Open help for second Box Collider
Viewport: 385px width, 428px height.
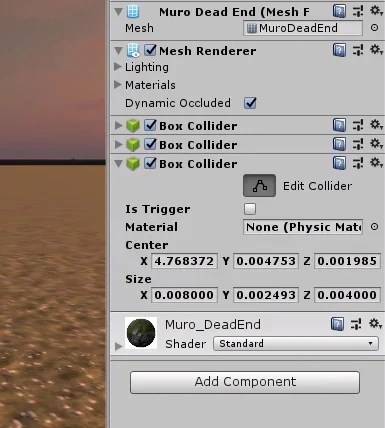click(339, 145)
